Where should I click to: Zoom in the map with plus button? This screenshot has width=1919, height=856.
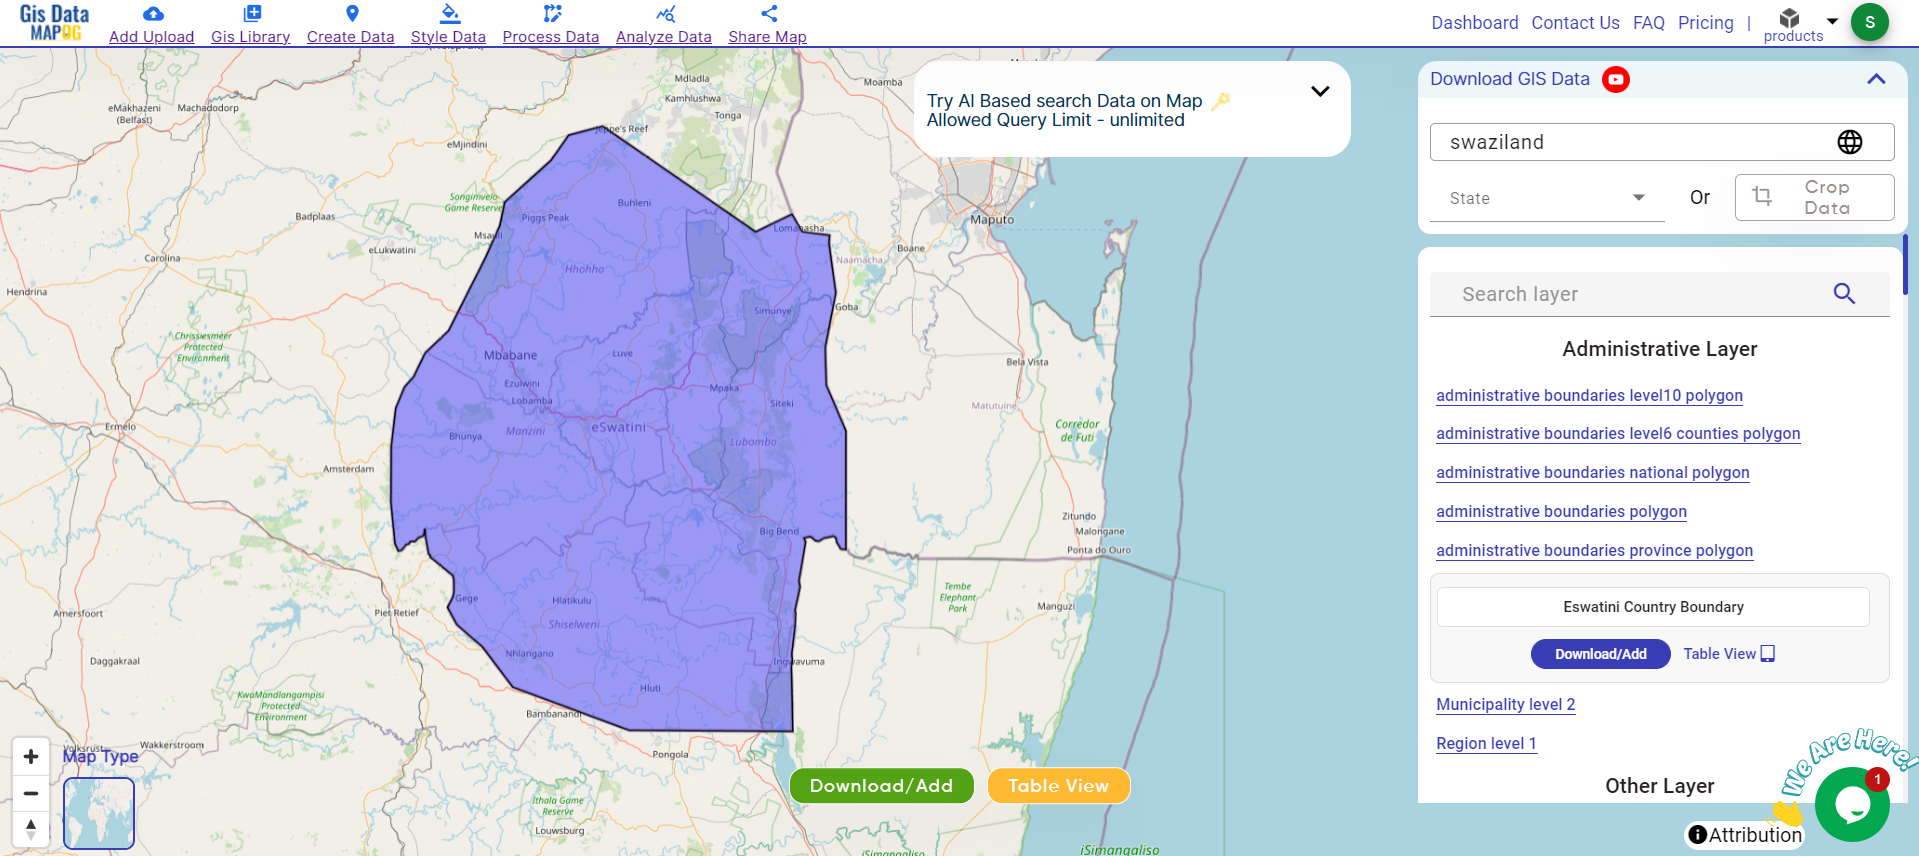pyautogui.click(x=31, y=757)
